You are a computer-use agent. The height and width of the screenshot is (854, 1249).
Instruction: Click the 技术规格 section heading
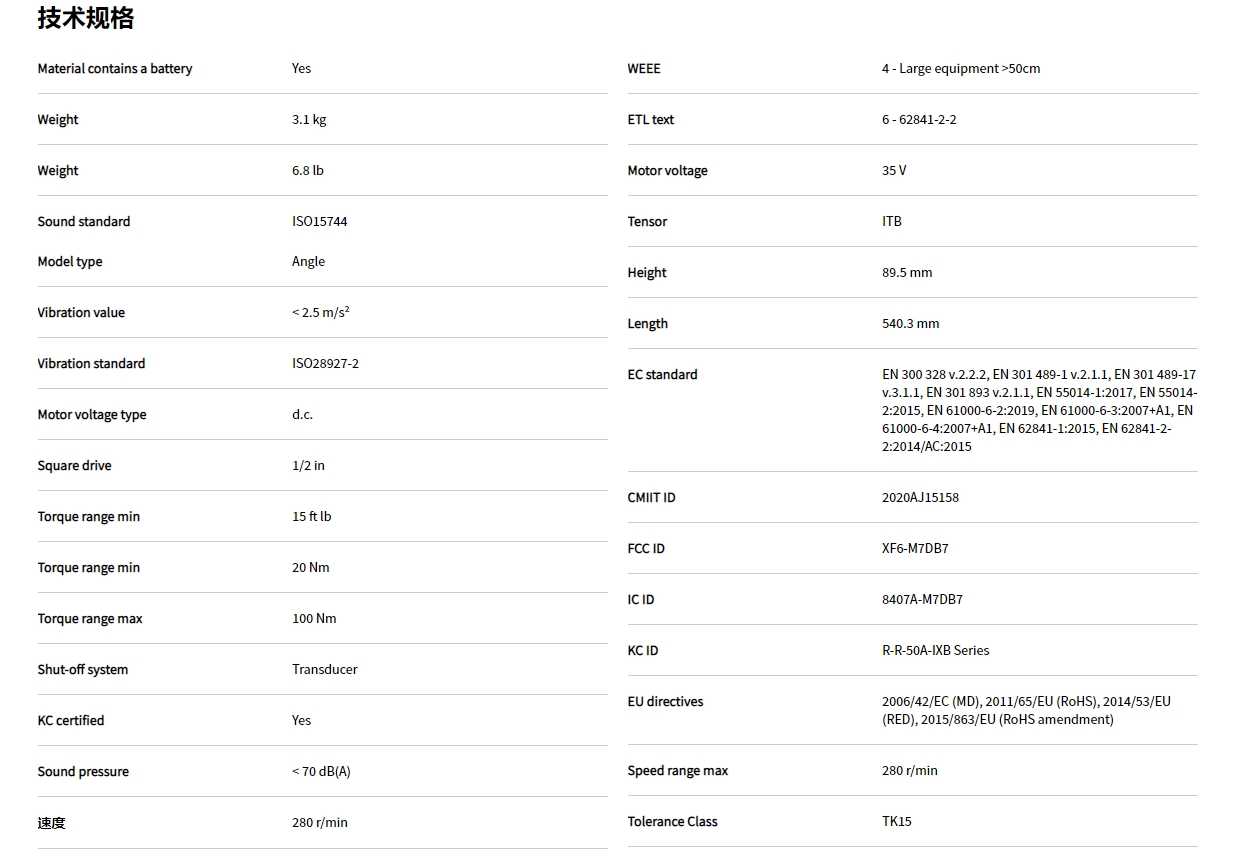(x=86, y=18)
